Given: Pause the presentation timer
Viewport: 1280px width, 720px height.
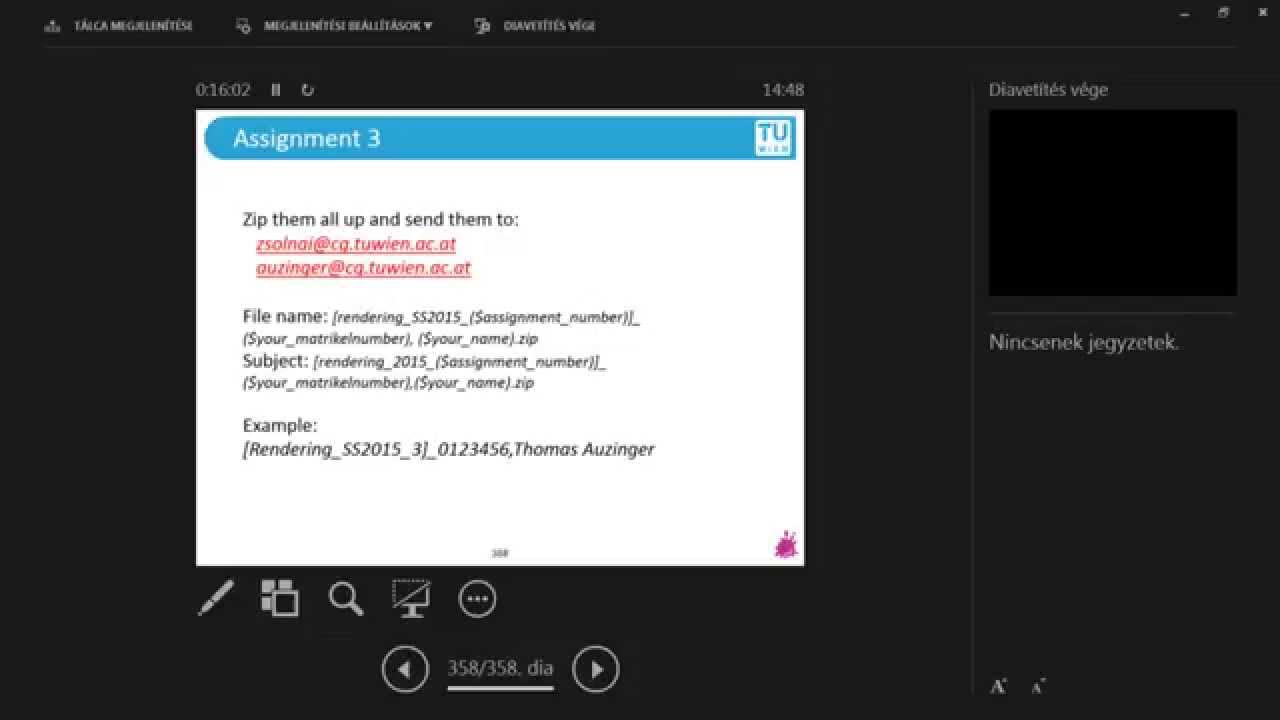Looking at the screenshot, I should click(x=276, y=90).
